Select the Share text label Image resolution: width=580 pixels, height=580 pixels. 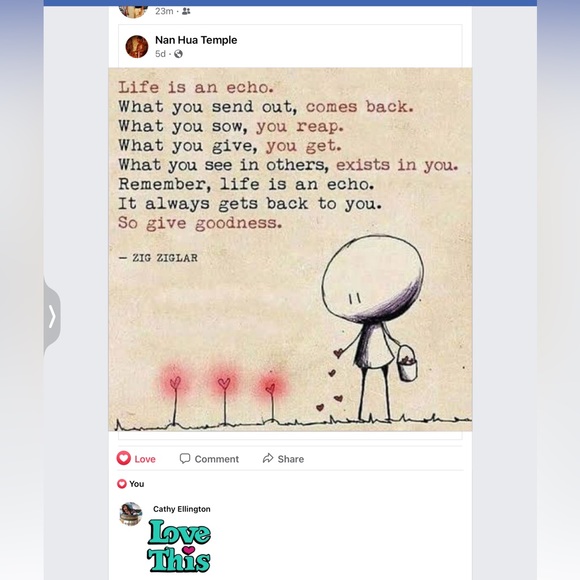point(291,459)
